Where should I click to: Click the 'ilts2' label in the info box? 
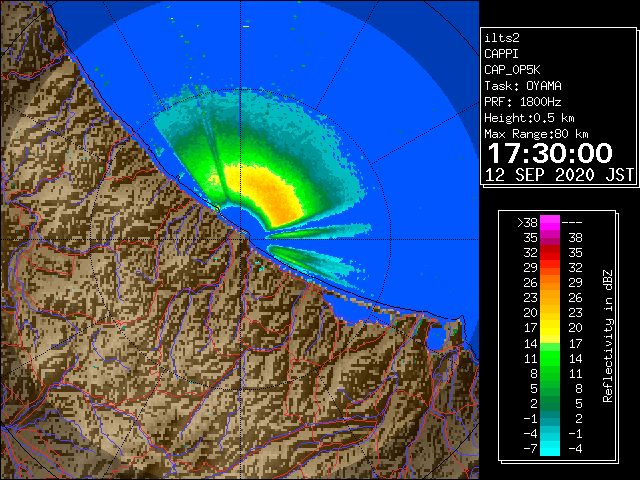click(x=502, y=38)
